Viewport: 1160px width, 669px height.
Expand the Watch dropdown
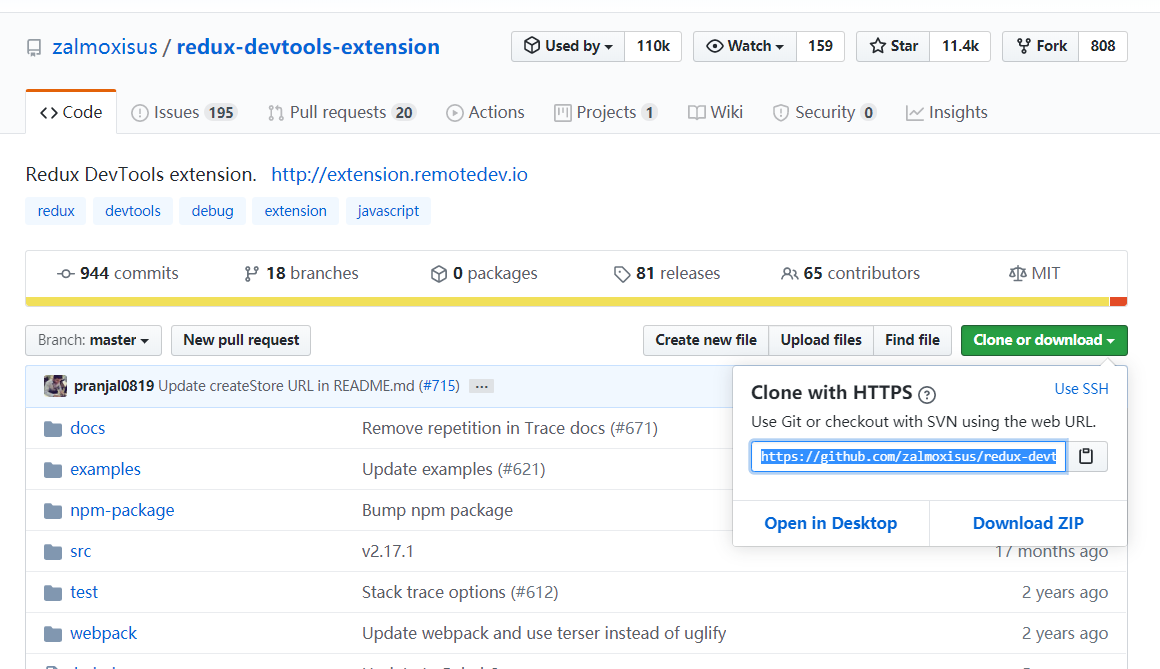point(744,46)
